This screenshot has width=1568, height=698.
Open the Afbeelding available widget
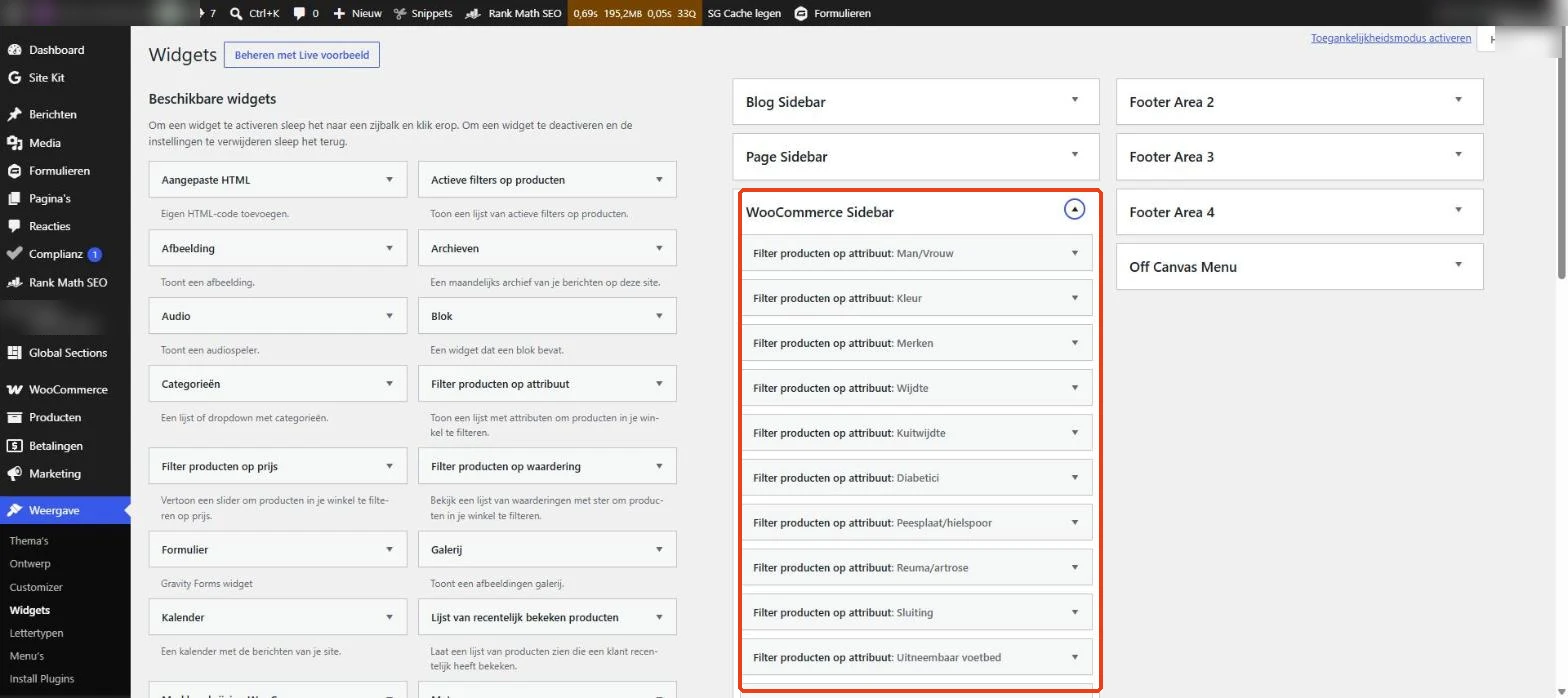tap(278, 248)
